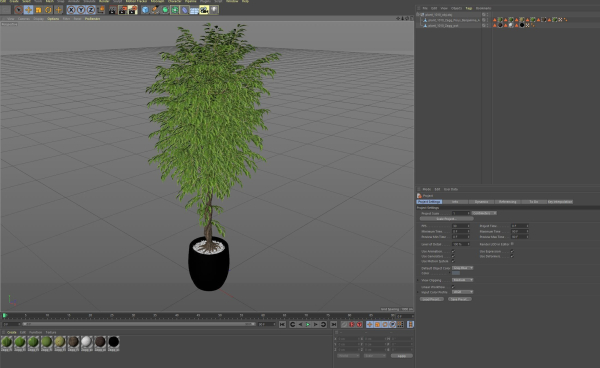Open Material Manager Create menu
The width and height of the screenshot is (600, 368).
coord(12,332)
